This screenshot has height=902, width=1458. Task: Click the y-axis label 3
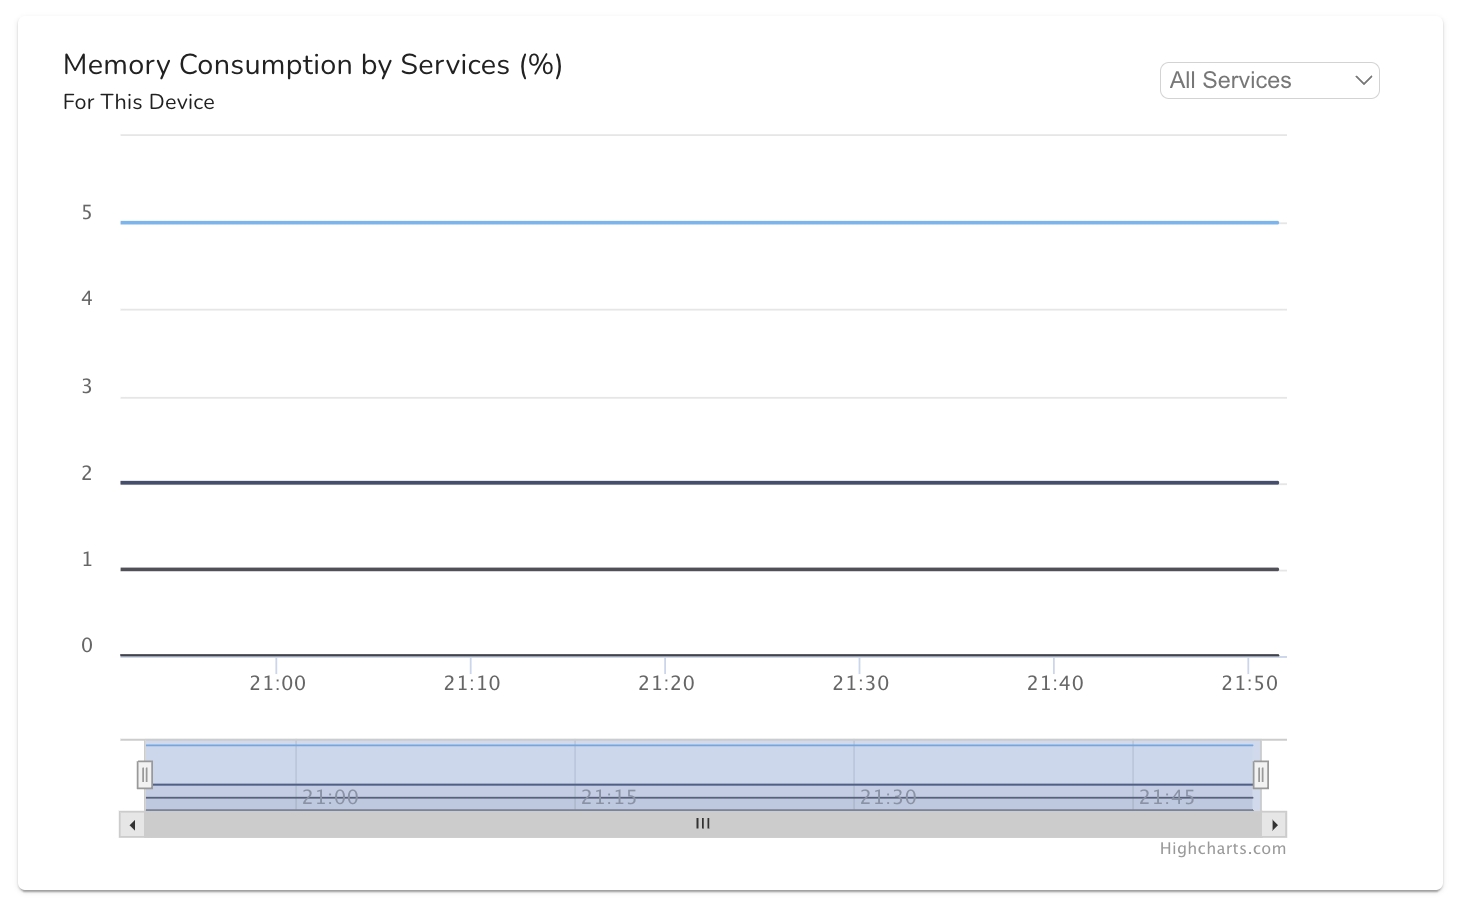87,386
